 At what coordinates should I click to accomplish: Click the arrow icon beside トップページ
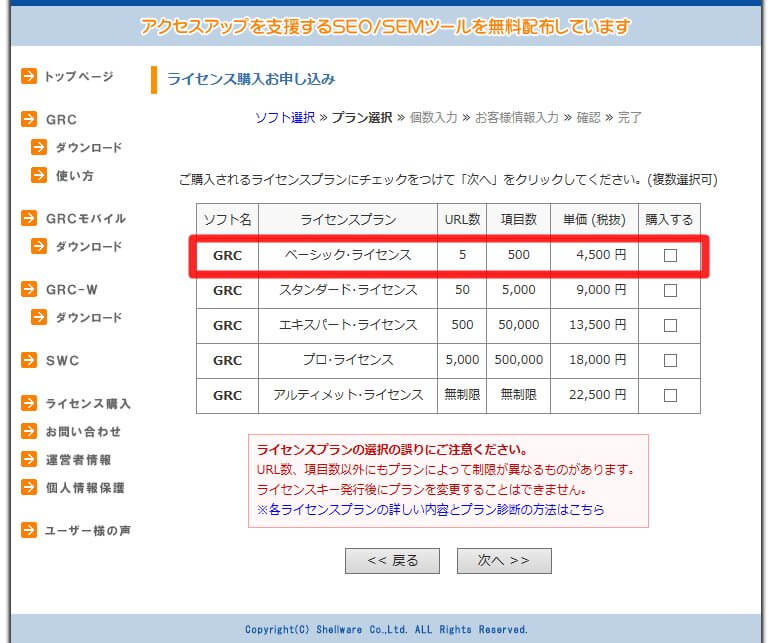pyautogui.click(x=29, y=76)
